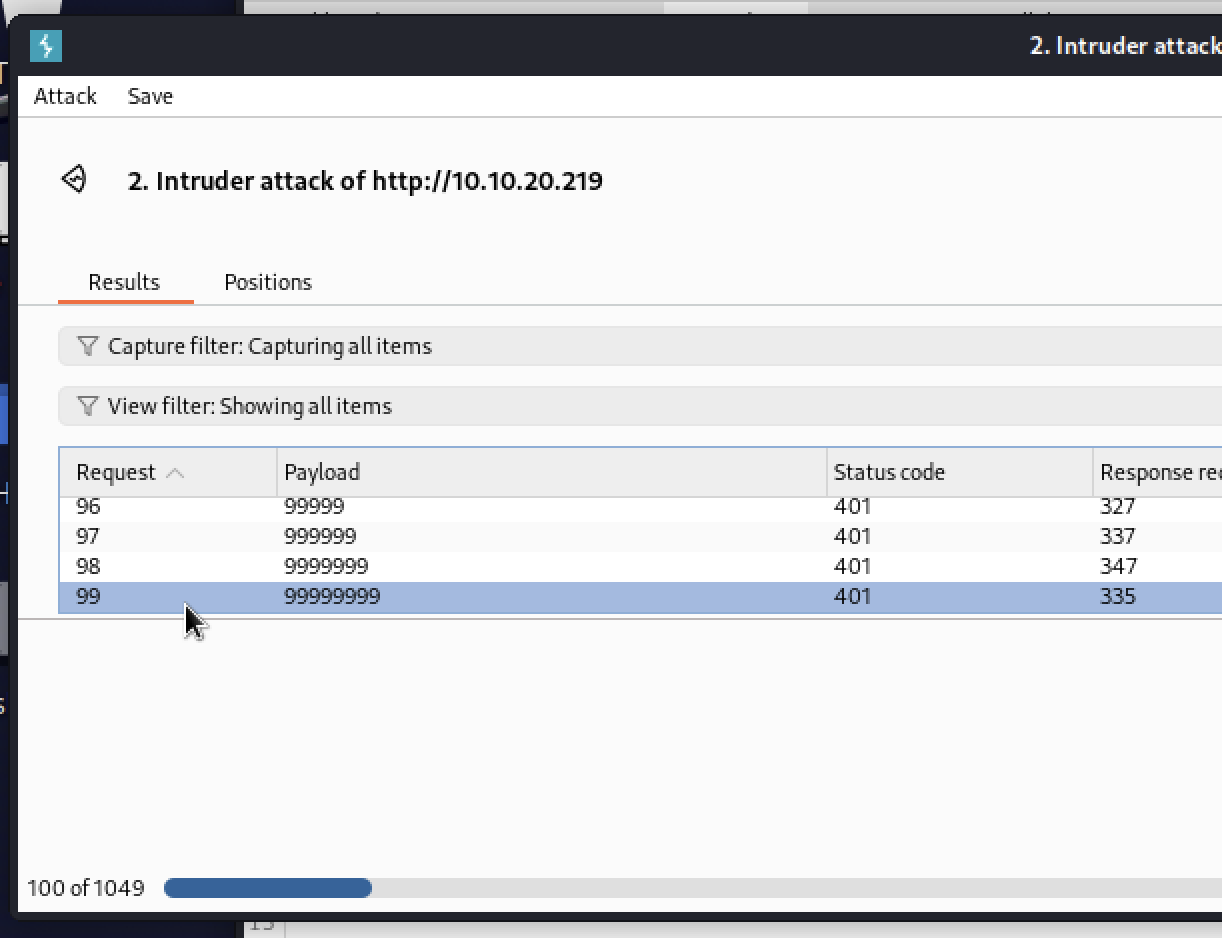Click the 401 status code in row 97
1222x938 pixels.
click(x=852, y=536)
